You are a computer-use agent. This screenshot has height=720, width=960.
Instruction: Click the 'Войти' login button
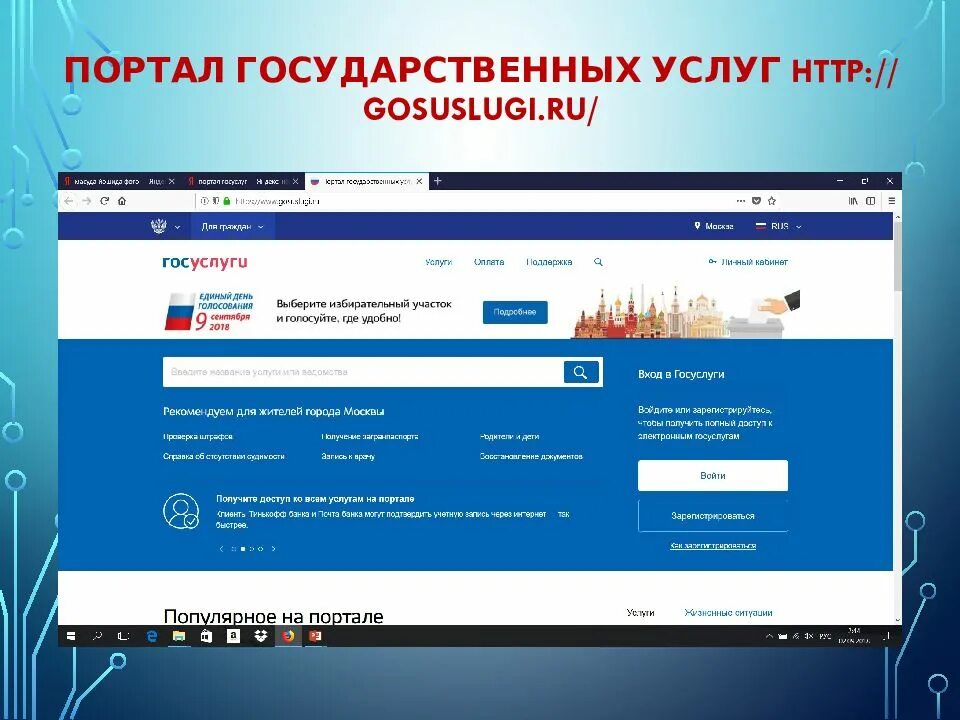tap(713, 475)
